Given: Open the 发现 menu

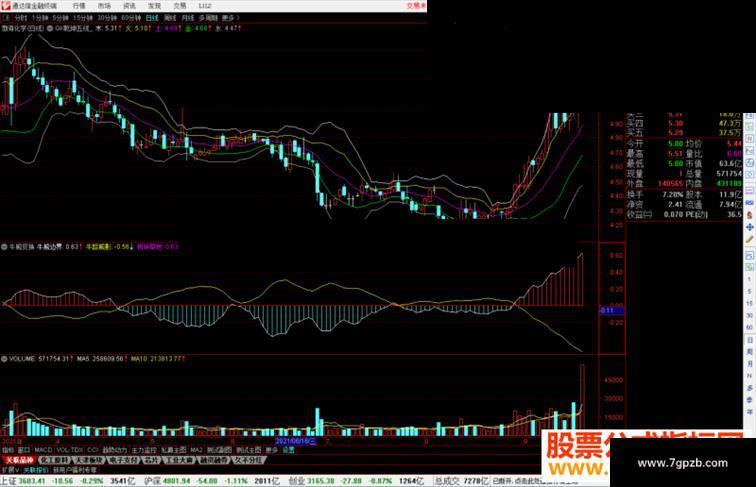Looking at the screenshot, I should point(154,6).
